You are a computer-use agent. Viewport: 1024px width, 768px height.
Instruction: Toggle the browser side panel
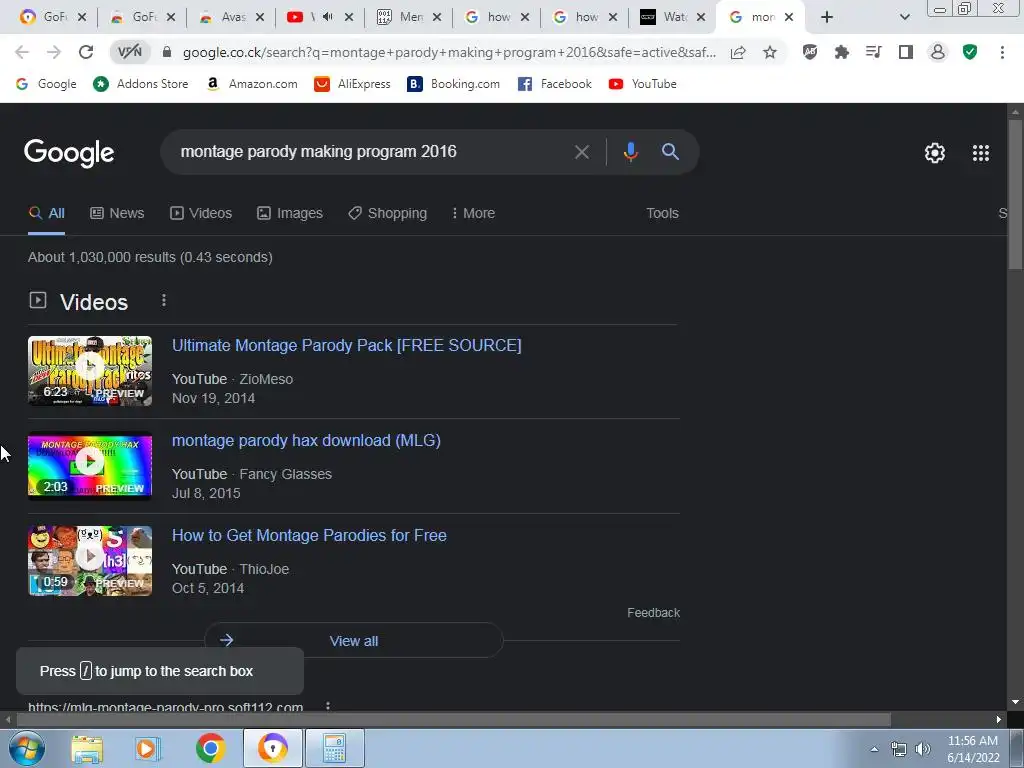click(906, 52)
